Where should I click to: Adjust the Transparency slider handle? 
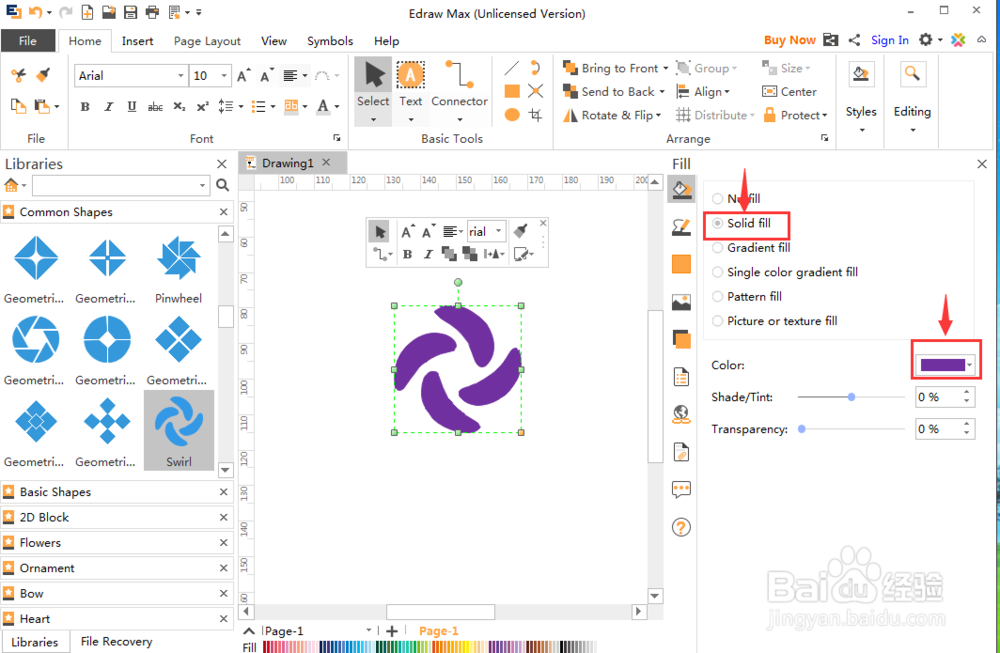pyautogui.click(x=802, y=429)
